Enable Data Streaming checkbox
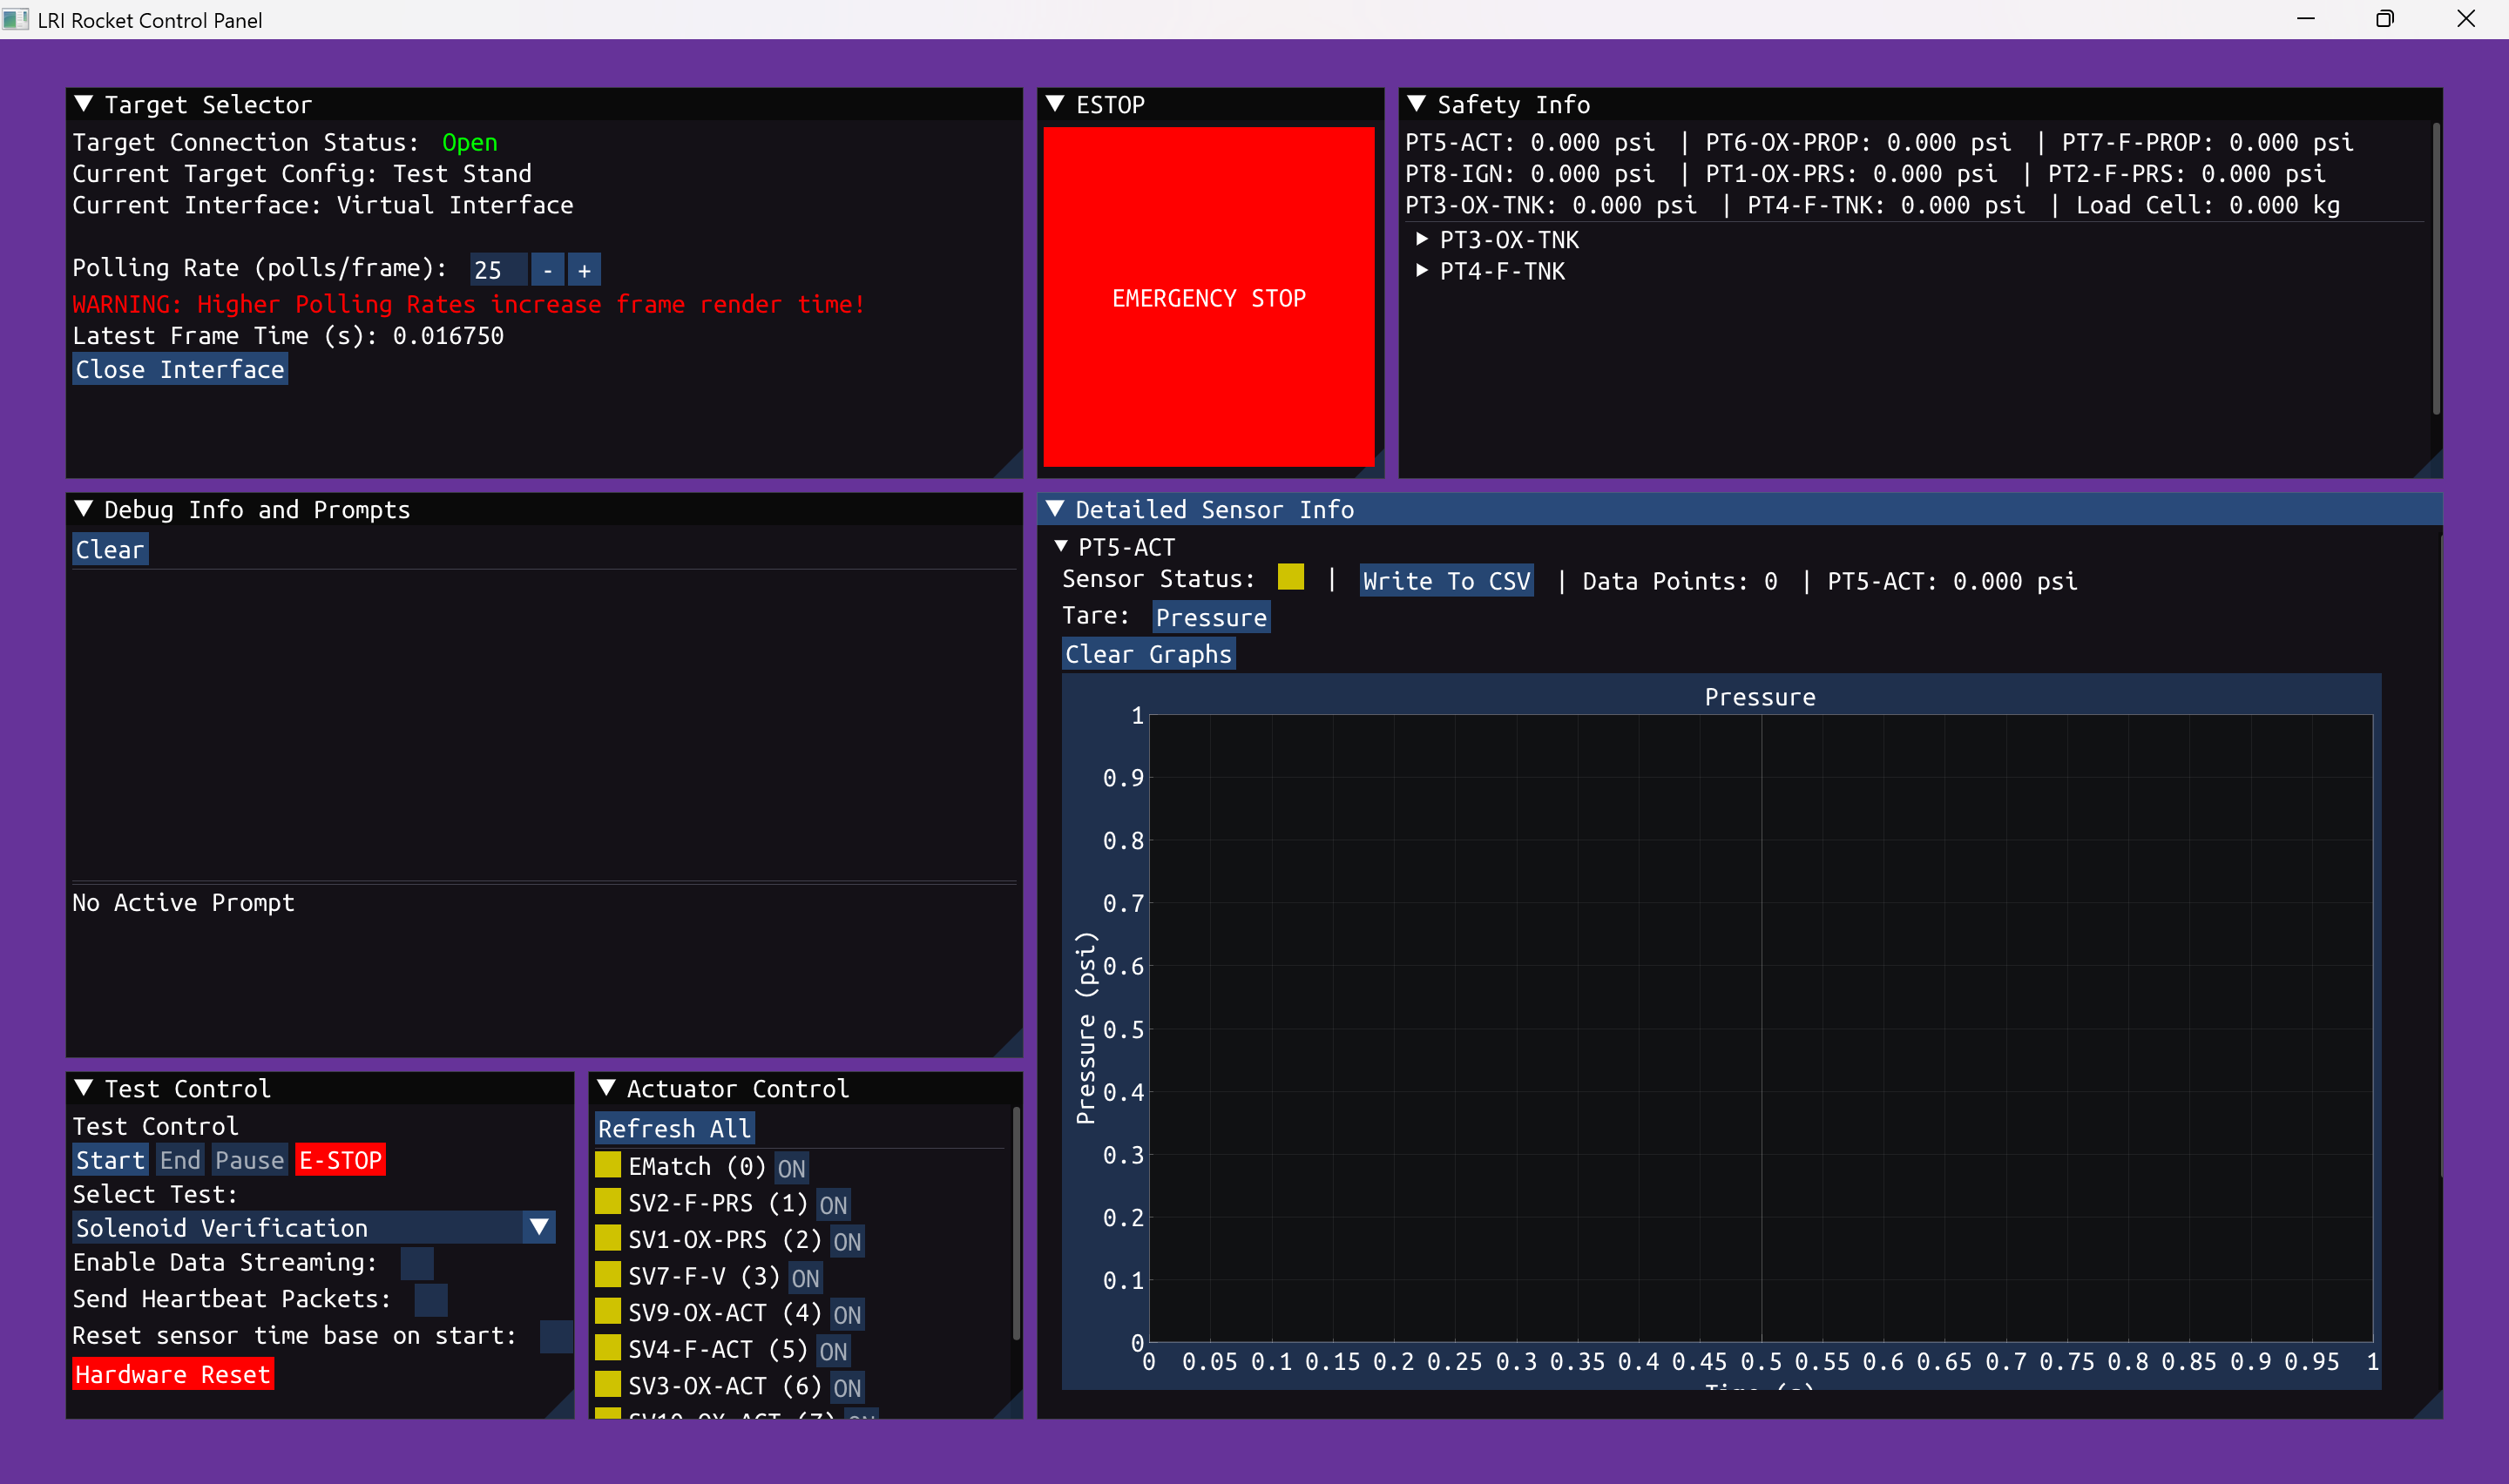The image size is (2509, 1484). (417, 1263)
